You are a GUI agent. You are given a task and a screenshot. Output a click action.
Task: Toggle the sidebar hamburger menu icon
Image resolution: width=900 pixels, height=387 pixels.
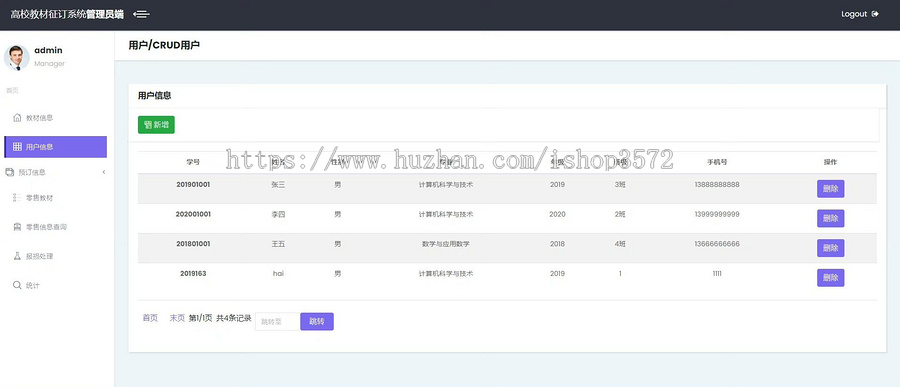[x=141, y=14]
